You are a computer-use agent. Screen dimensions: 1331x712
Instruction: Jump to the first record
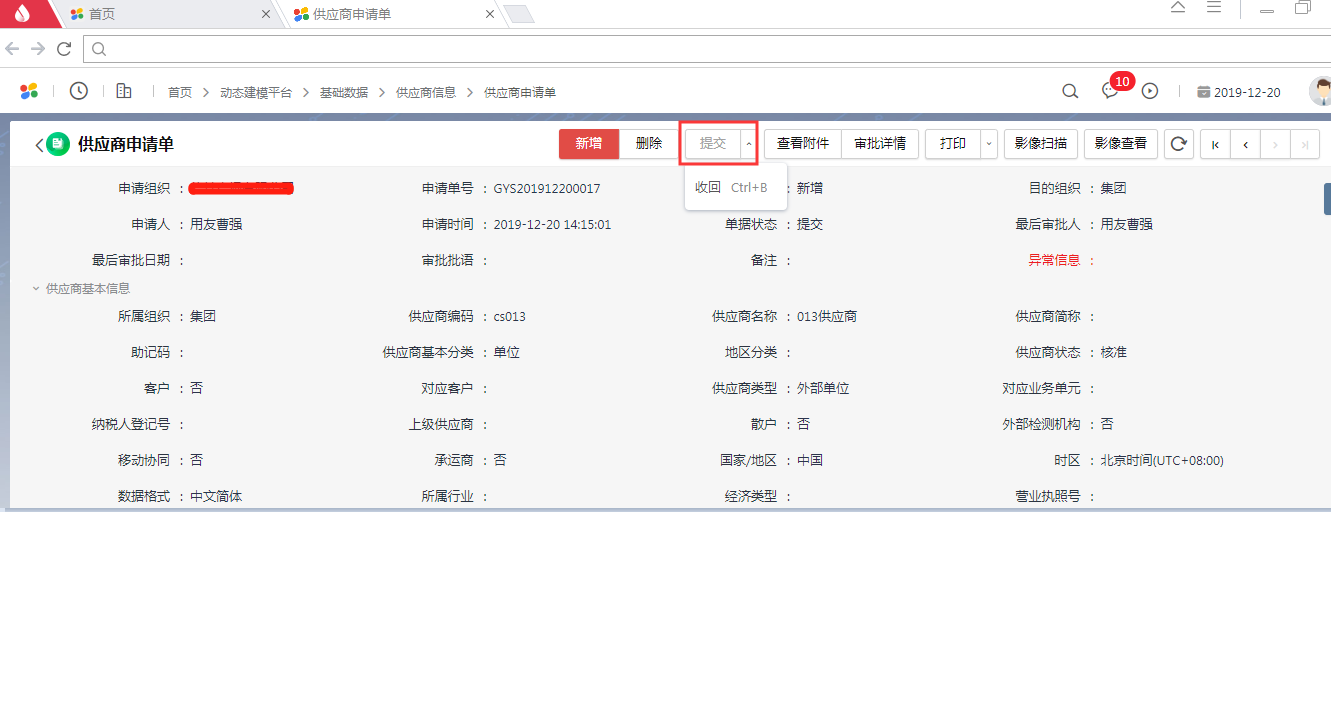(1215, 144)
